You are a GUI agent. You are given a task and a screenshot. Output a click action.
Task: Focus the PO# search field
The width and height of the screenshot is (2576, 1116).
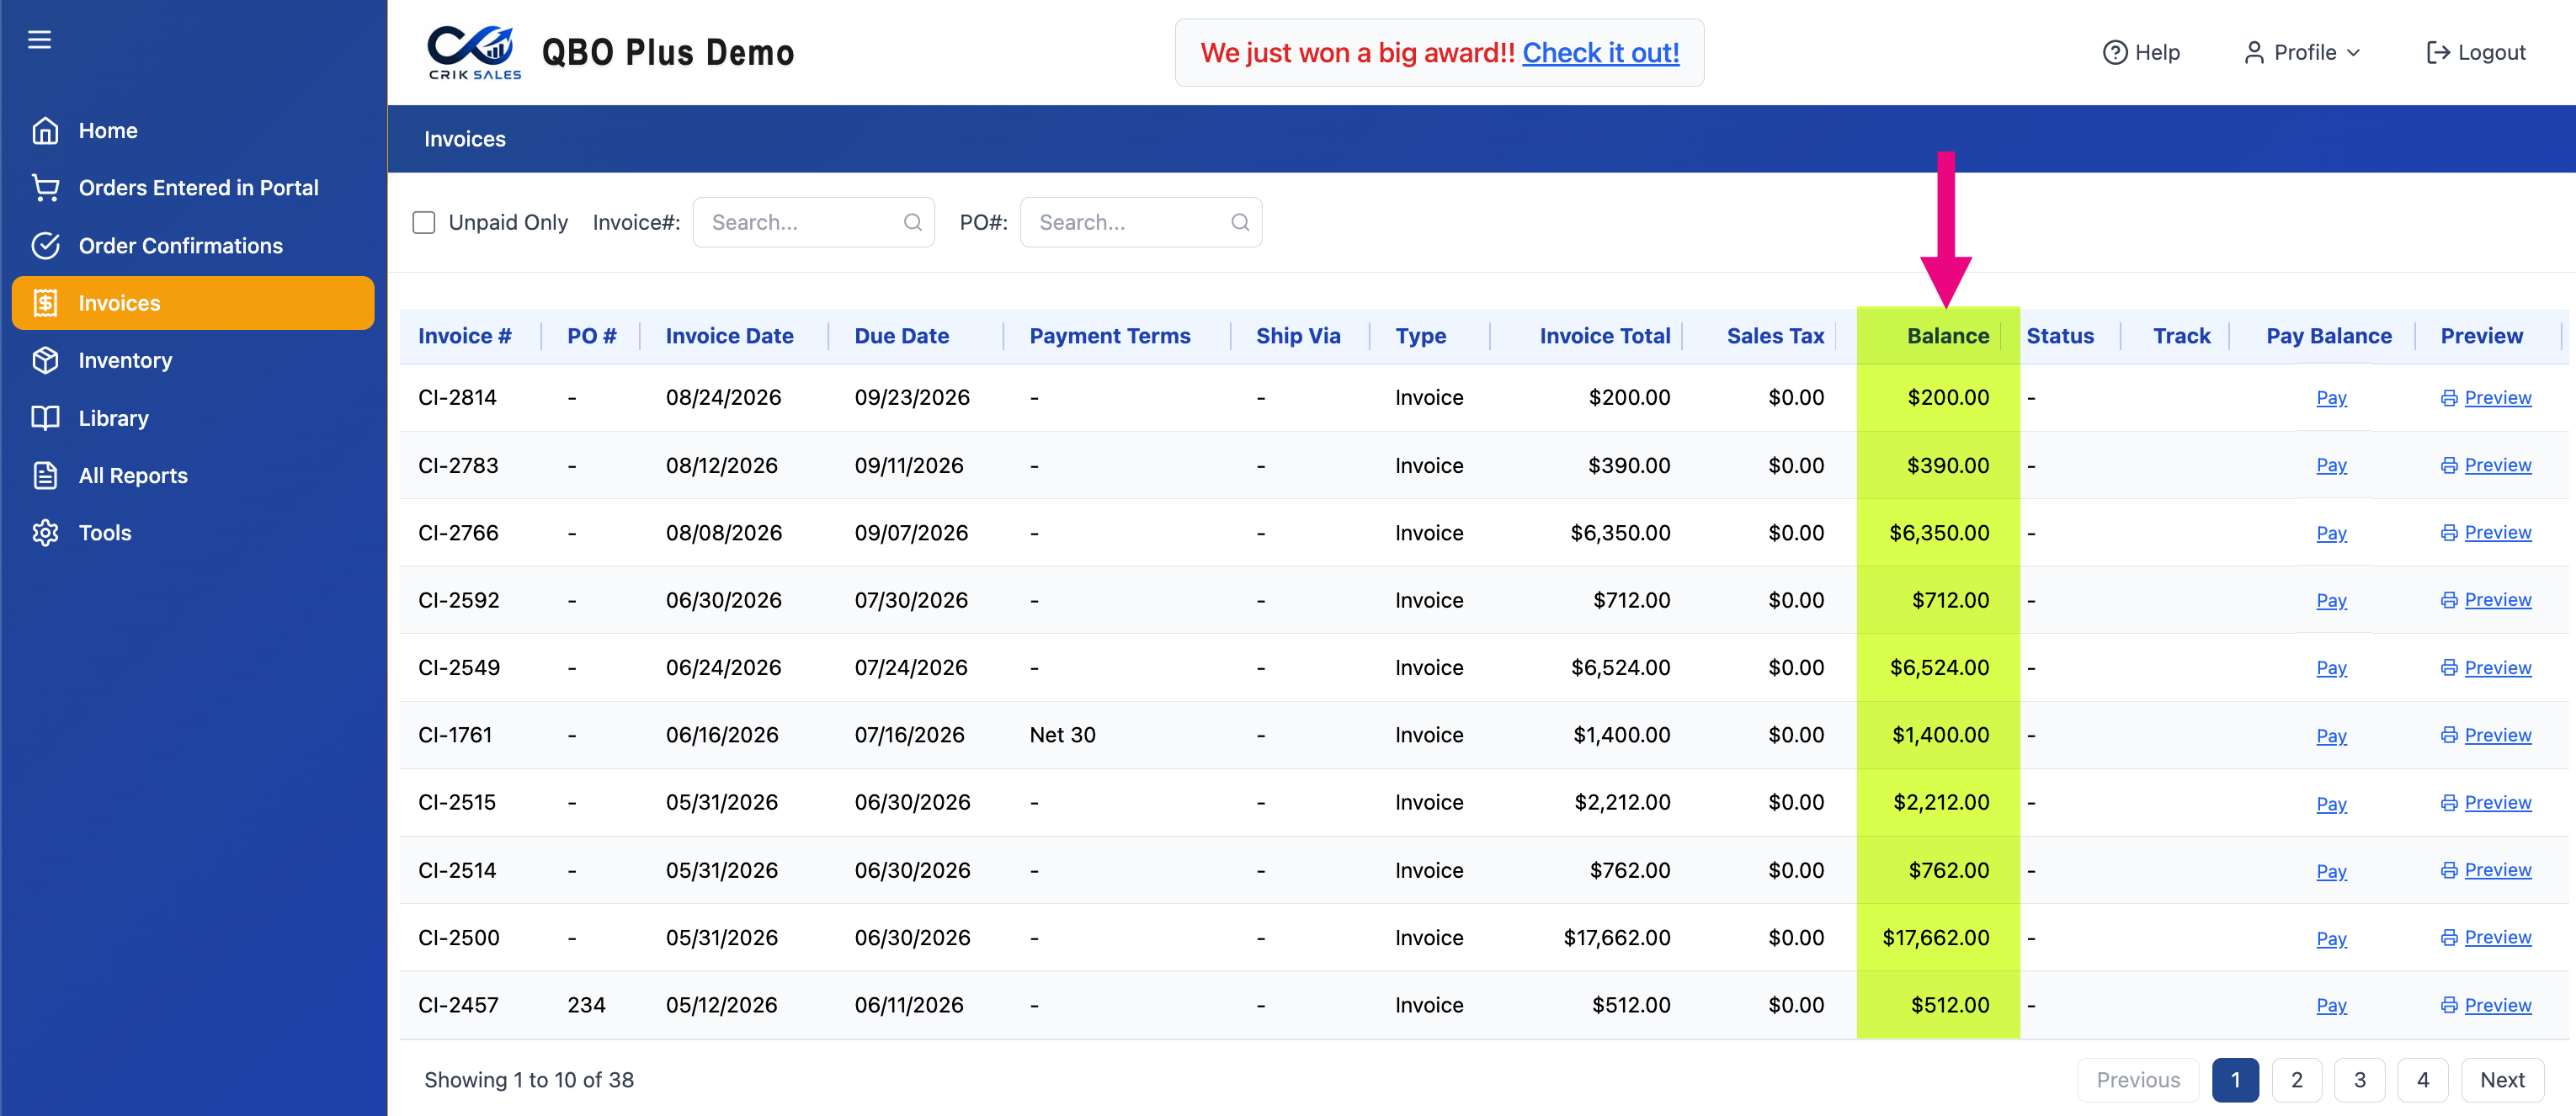[1140, 222]
